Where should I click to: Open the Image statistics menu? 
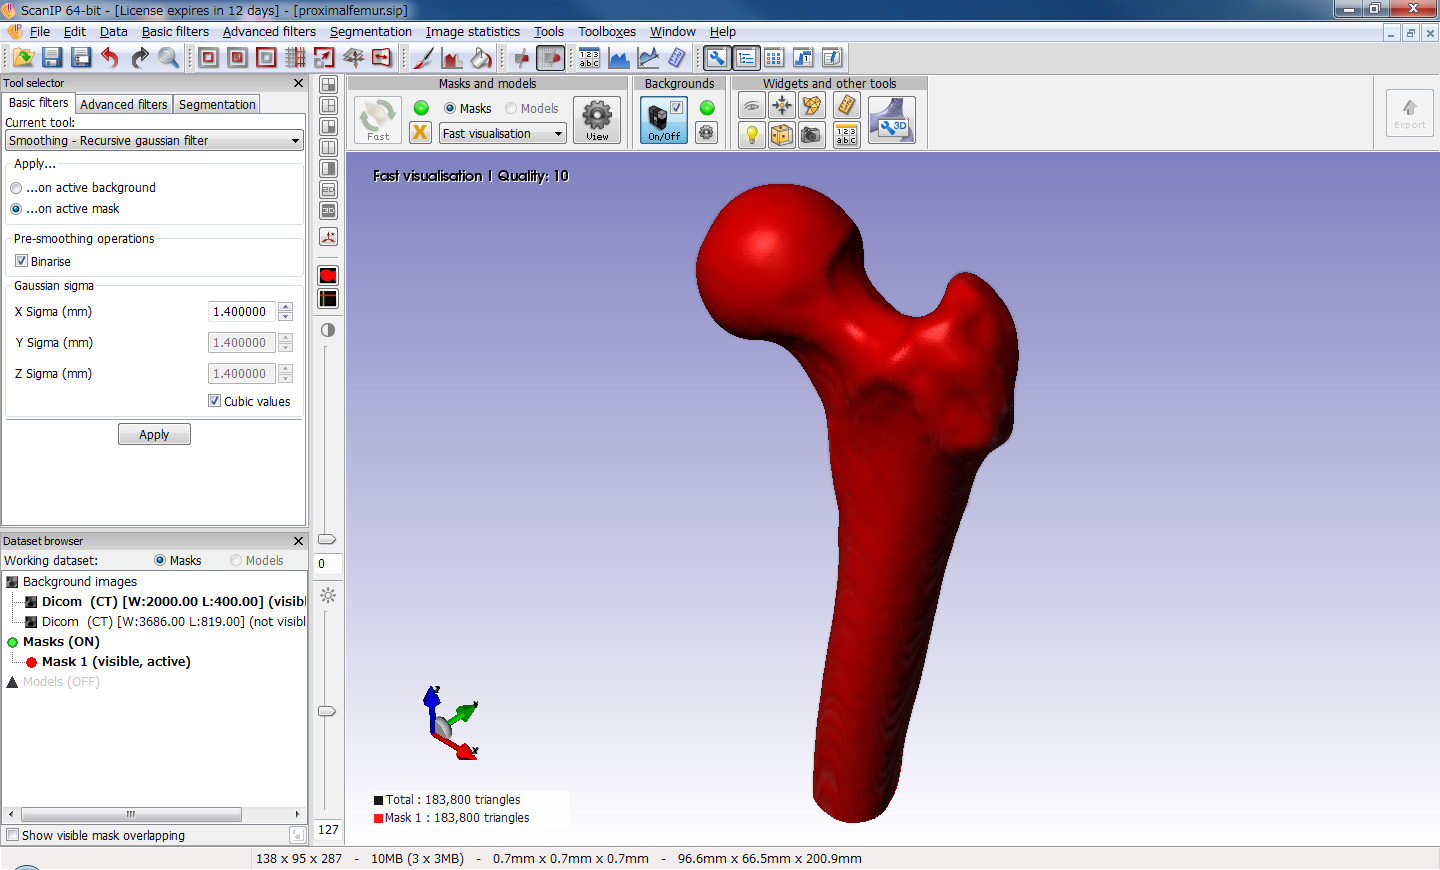(473, 32)
